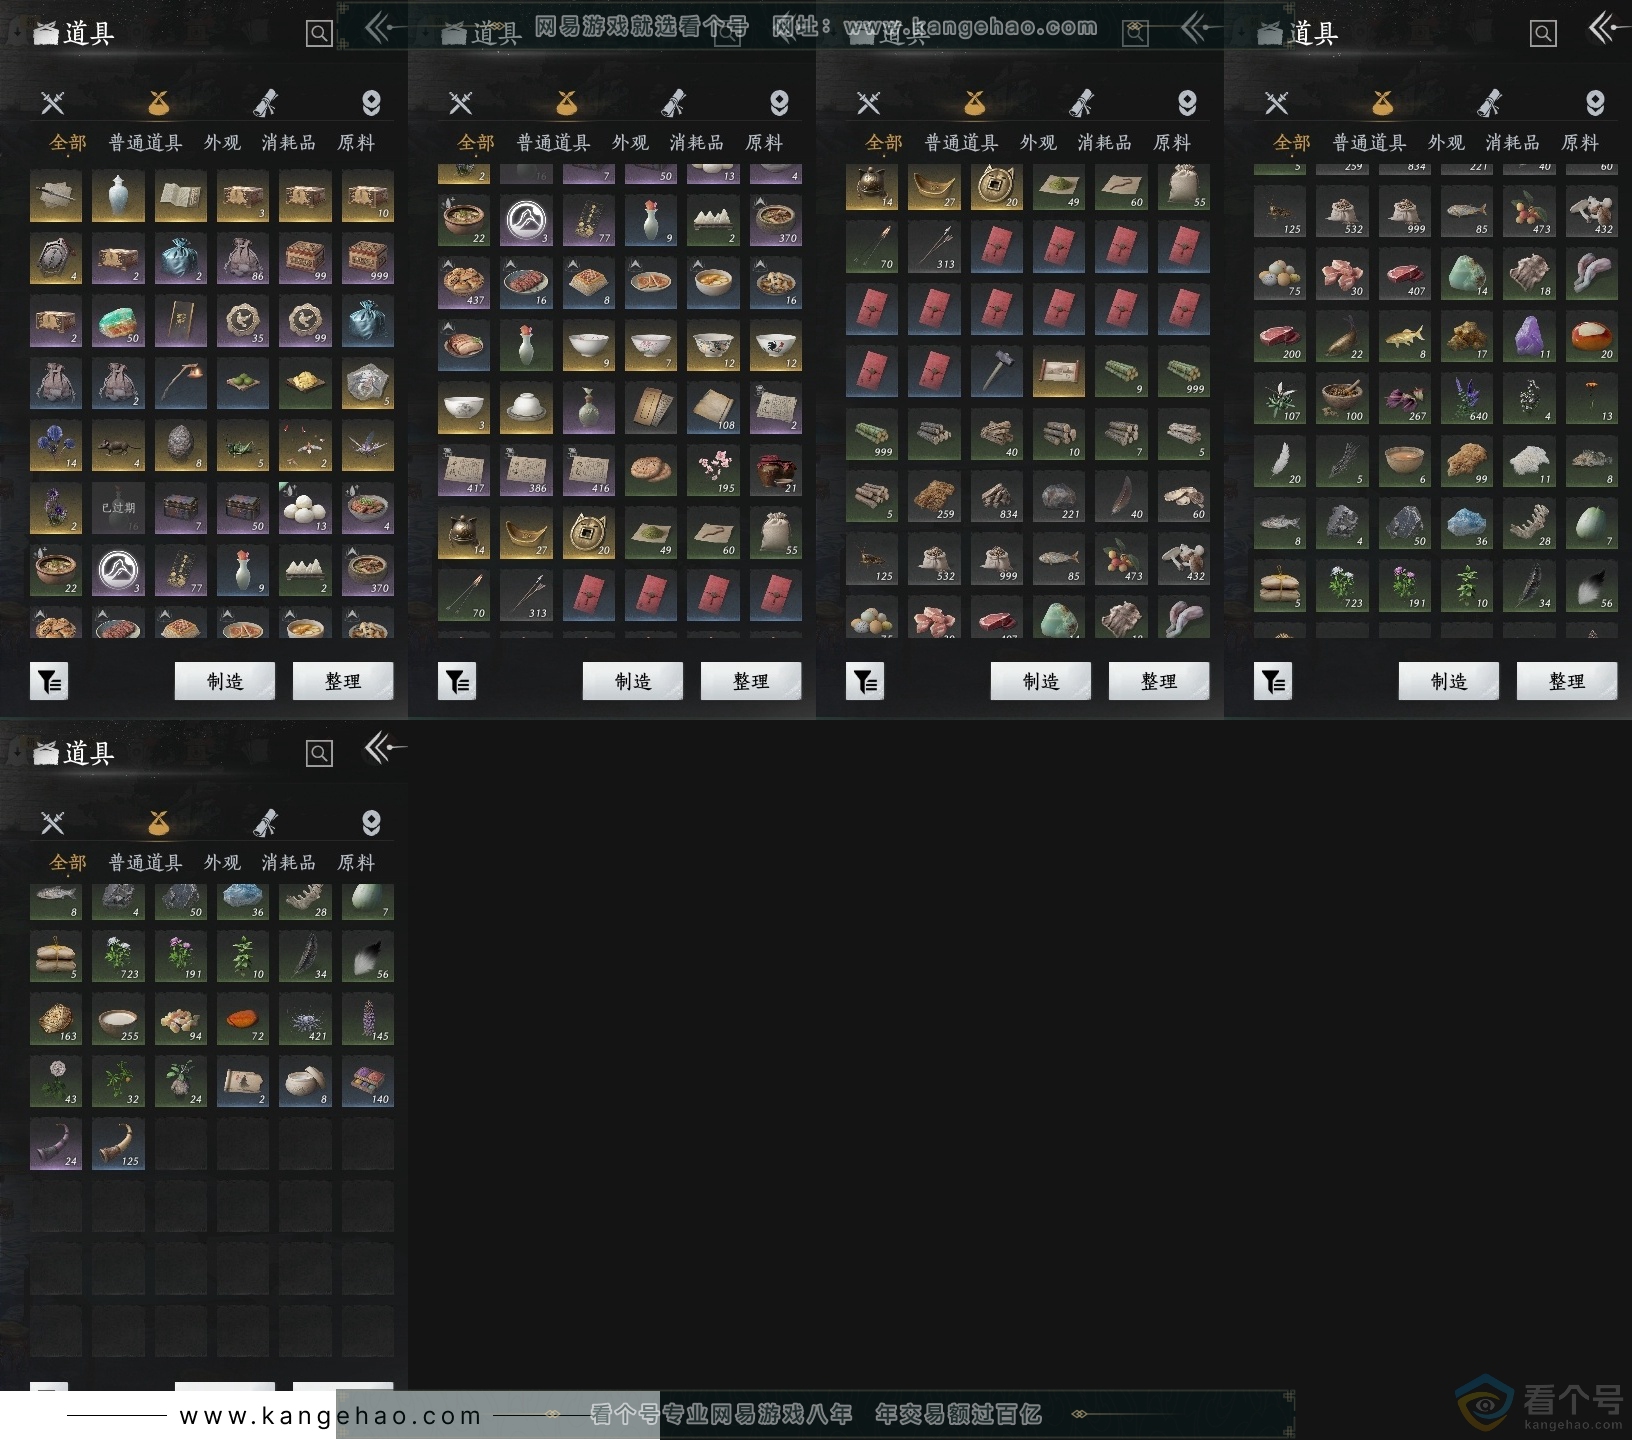Select the bowl with count 255
Image resolution: width=1632 pixels, height=1440 pixels.
[x=118, y=1018]
